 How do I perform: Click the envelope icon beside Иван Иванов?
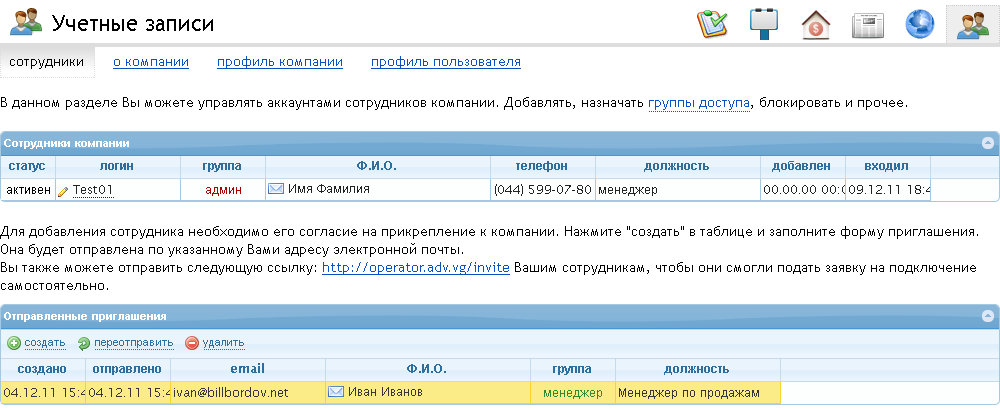coord(335,392)
